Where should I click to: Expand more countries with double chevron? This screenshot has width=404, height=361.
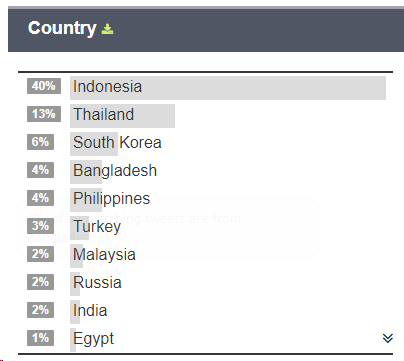tap(387, 338)
